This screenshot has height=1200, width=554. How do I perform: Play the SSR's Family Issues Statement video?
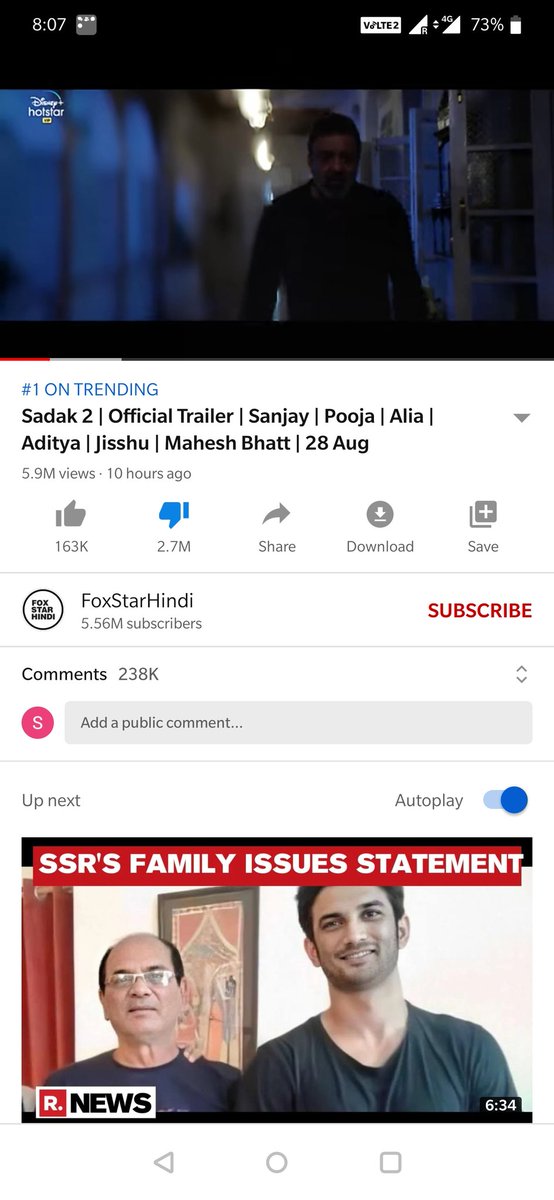click(x=277, y=980)
